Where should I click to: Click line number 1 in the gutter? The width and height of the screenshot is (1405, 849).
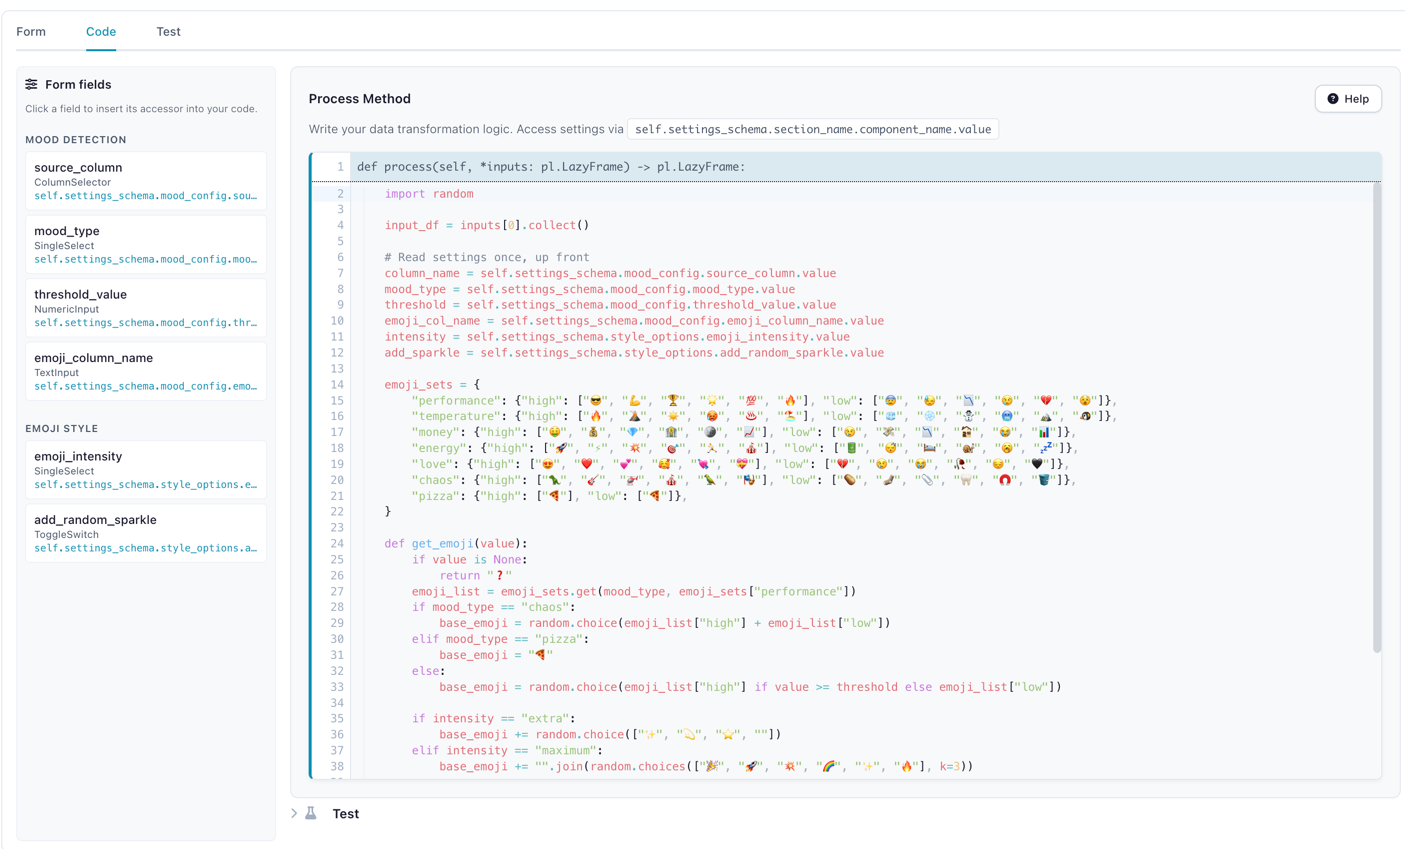coord(340,167)
